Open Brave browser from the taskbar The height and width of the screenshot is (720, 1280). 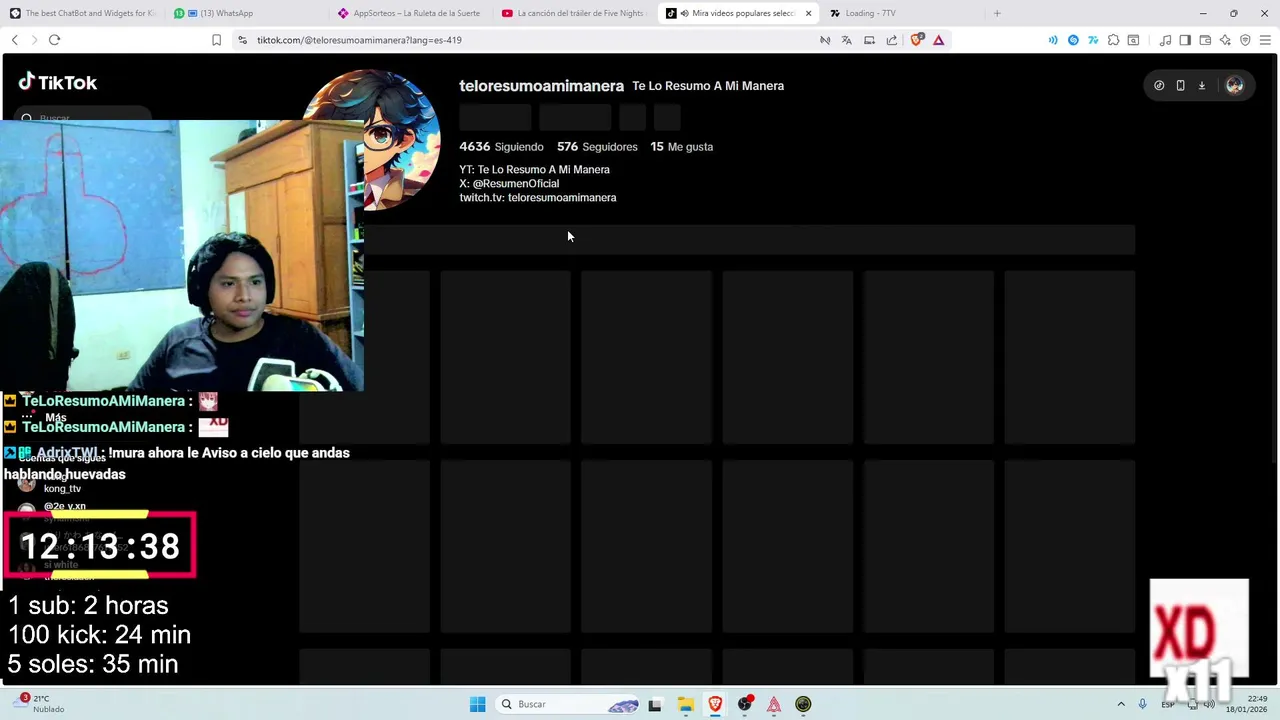click(x=715, y=704)
